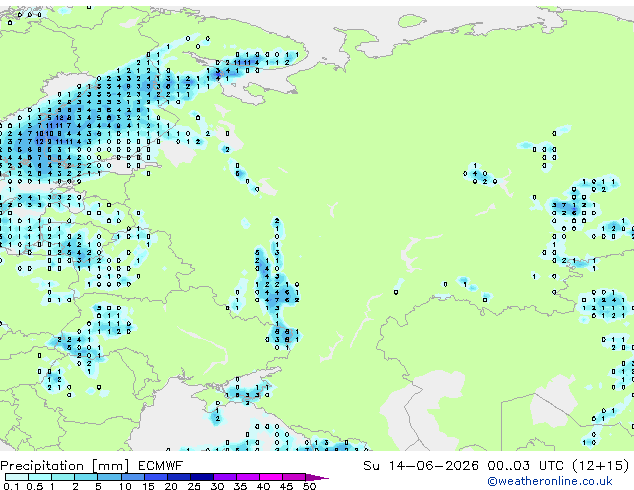634x490 pixels.
Task: Select the 10–15 mm legend swatch
Action: 132,477
